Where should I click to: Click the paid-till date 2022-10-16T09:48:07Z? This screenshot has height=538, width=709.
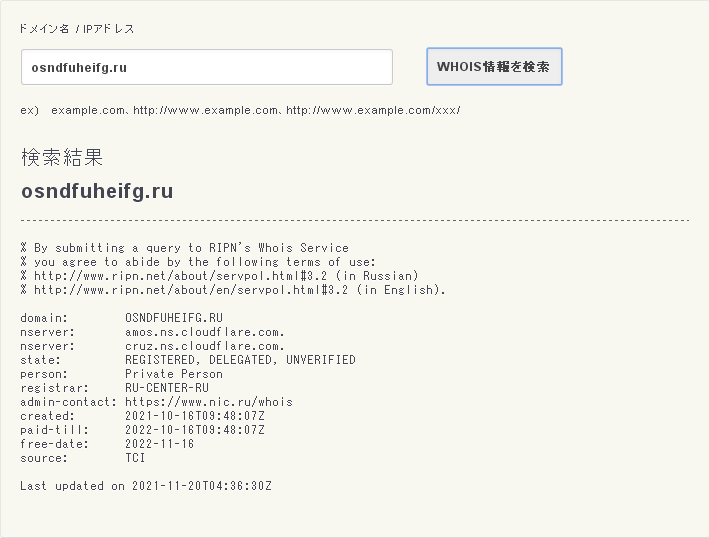pyautogui.click(x=195, y=430)
